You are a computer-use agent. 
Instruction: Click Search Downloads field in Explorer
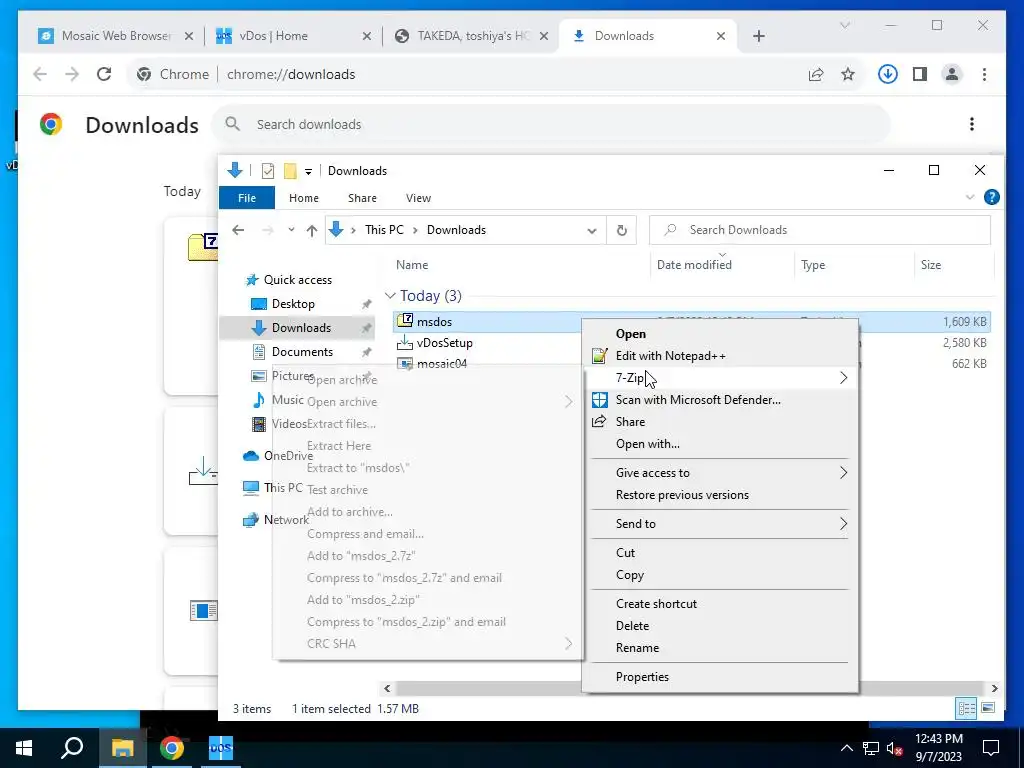[x=820, y=230]
